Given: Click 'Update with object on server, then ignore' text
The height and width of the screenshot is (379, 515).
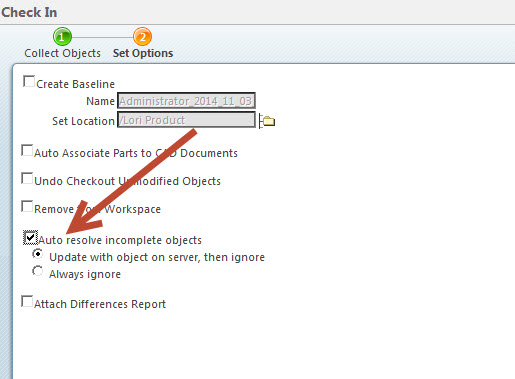Looking at the screenshot, I should click(157, 257).
